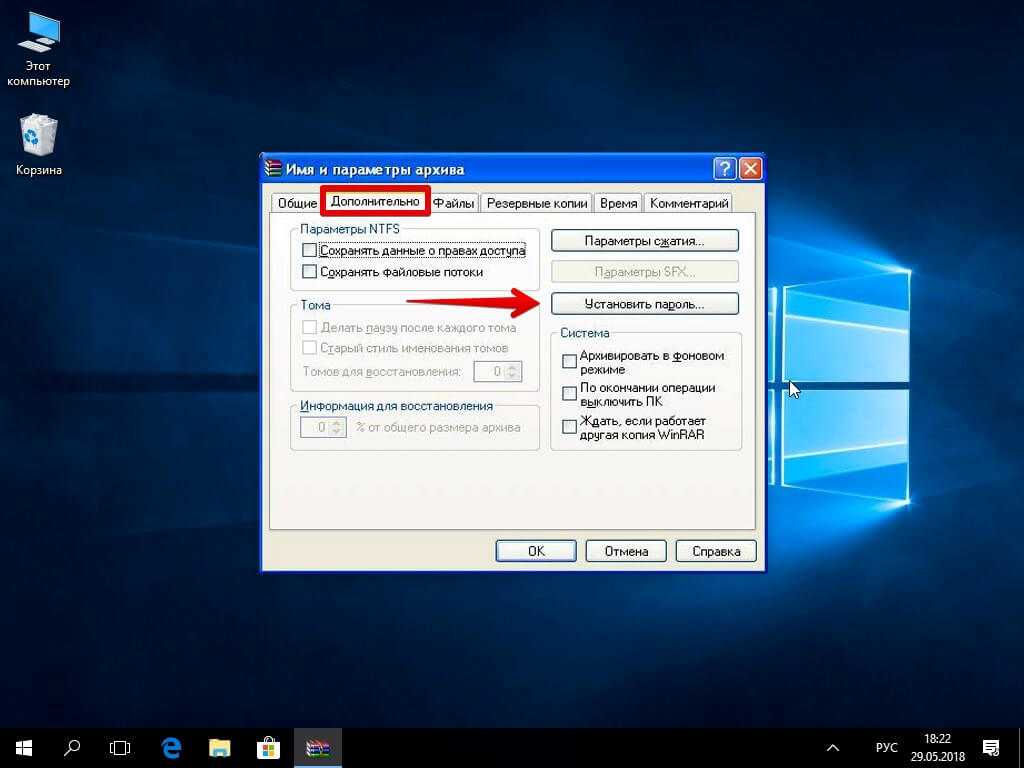Open the 'Резервные копии' tab
Viewport: 1024px width, 768px height.
click(537, 203)
